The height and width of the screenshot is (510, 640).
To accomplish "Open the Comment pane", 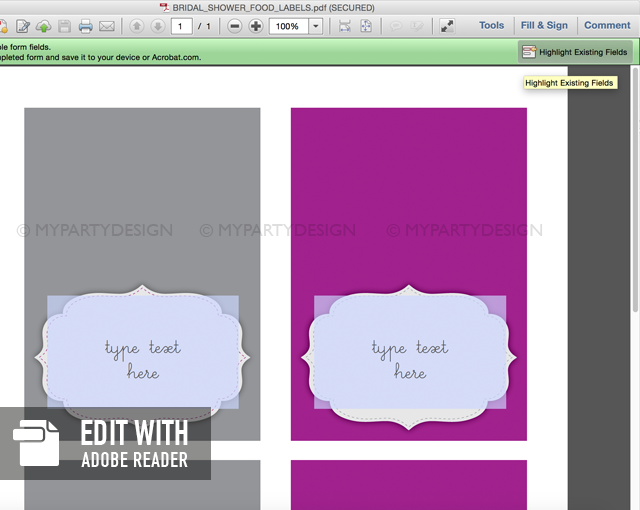I will (607, 26).
